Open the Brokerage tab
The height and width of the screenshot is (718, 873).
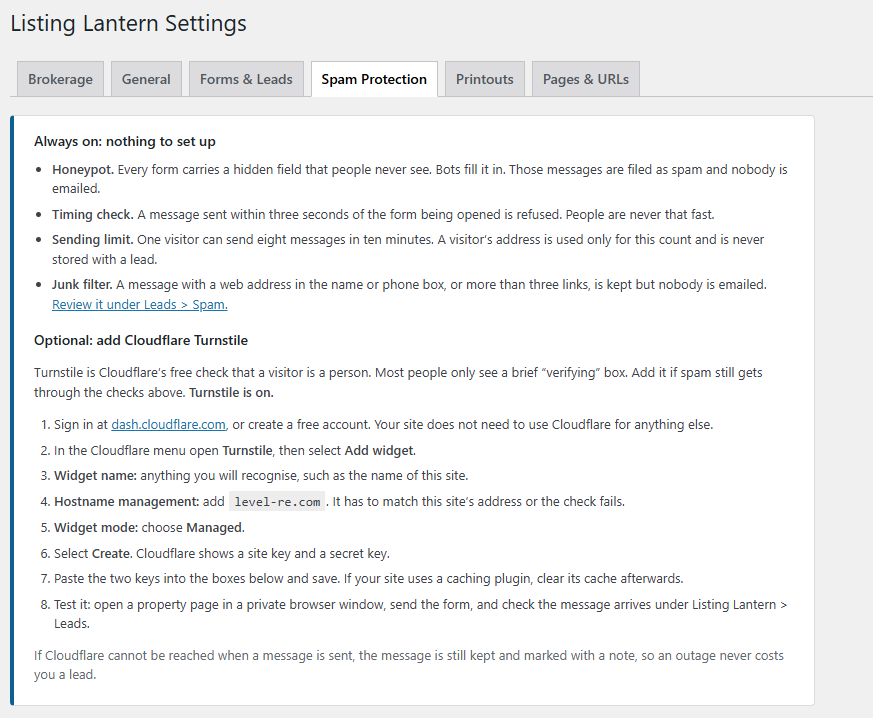(60, 79)
